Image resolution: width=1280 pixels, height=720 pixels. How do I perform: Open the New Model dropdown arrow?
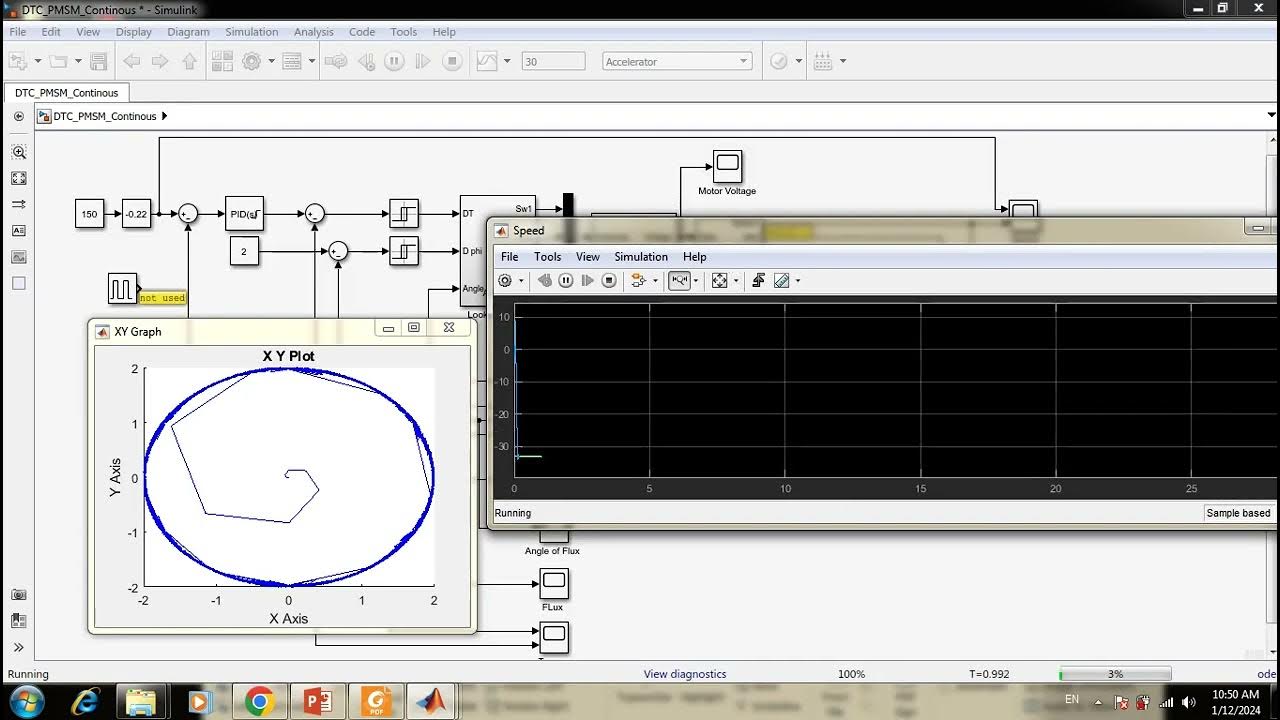[38, 61]
